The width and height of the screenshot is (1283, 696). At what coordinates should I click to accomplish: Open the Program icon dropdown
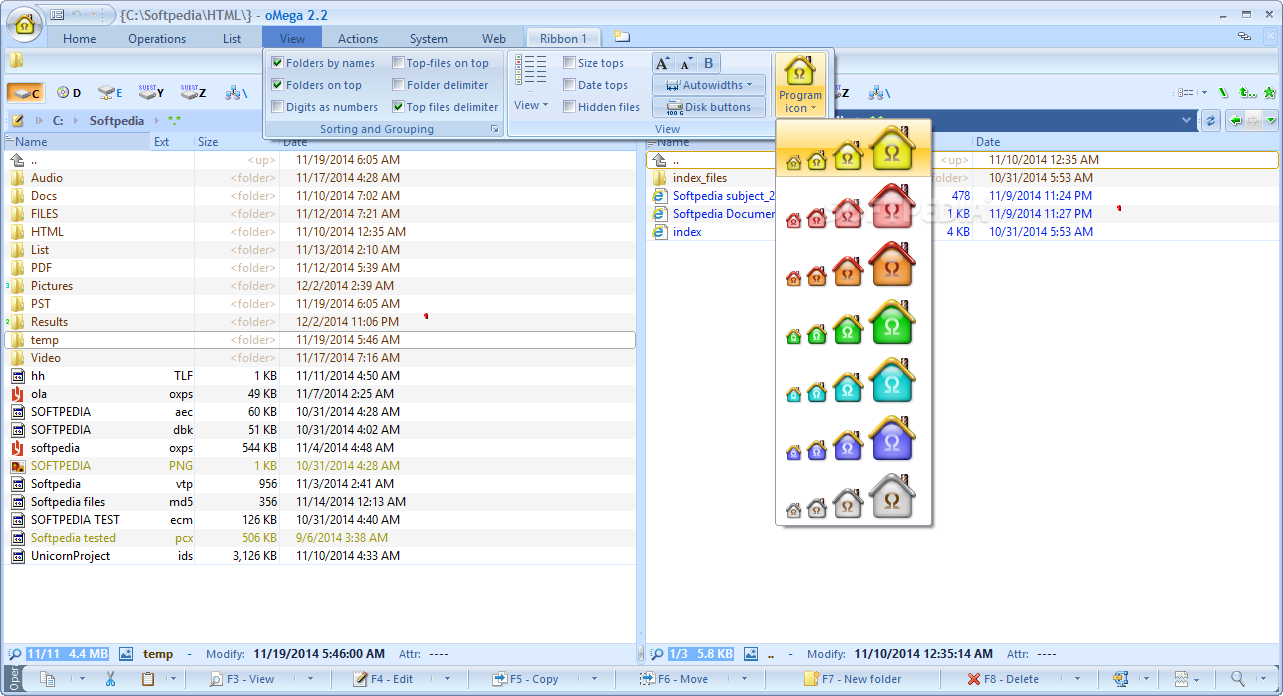click(x=800, y=85)
